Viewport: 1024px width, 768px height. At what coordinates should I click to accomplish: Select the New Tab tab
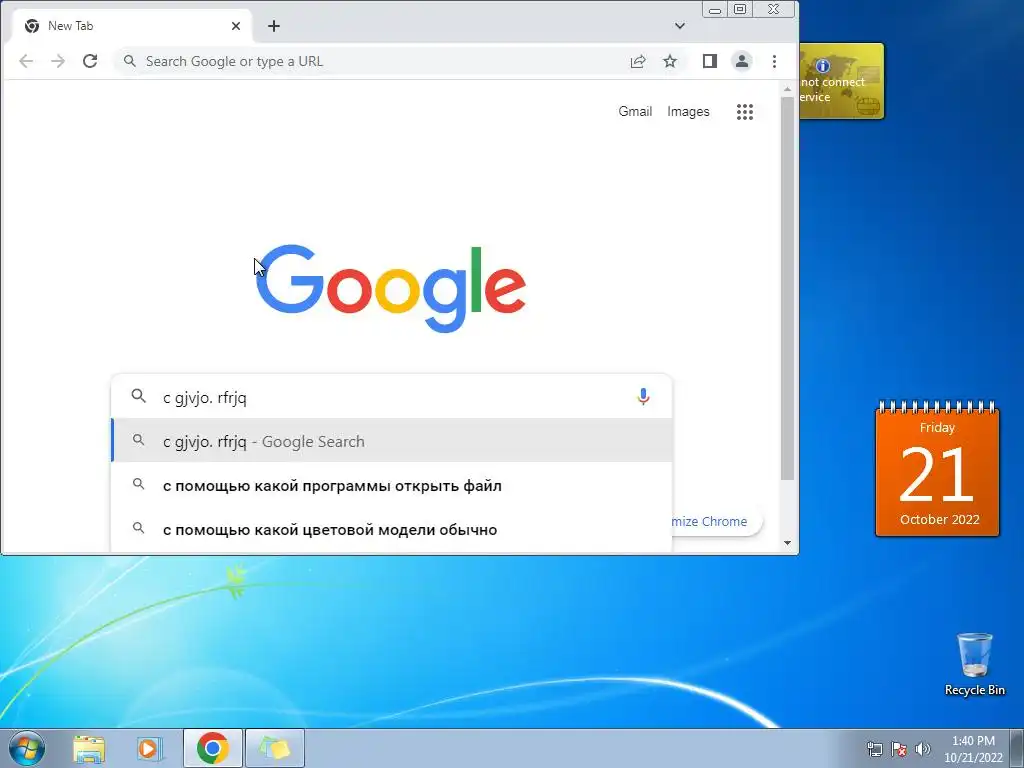pos(131,26)
